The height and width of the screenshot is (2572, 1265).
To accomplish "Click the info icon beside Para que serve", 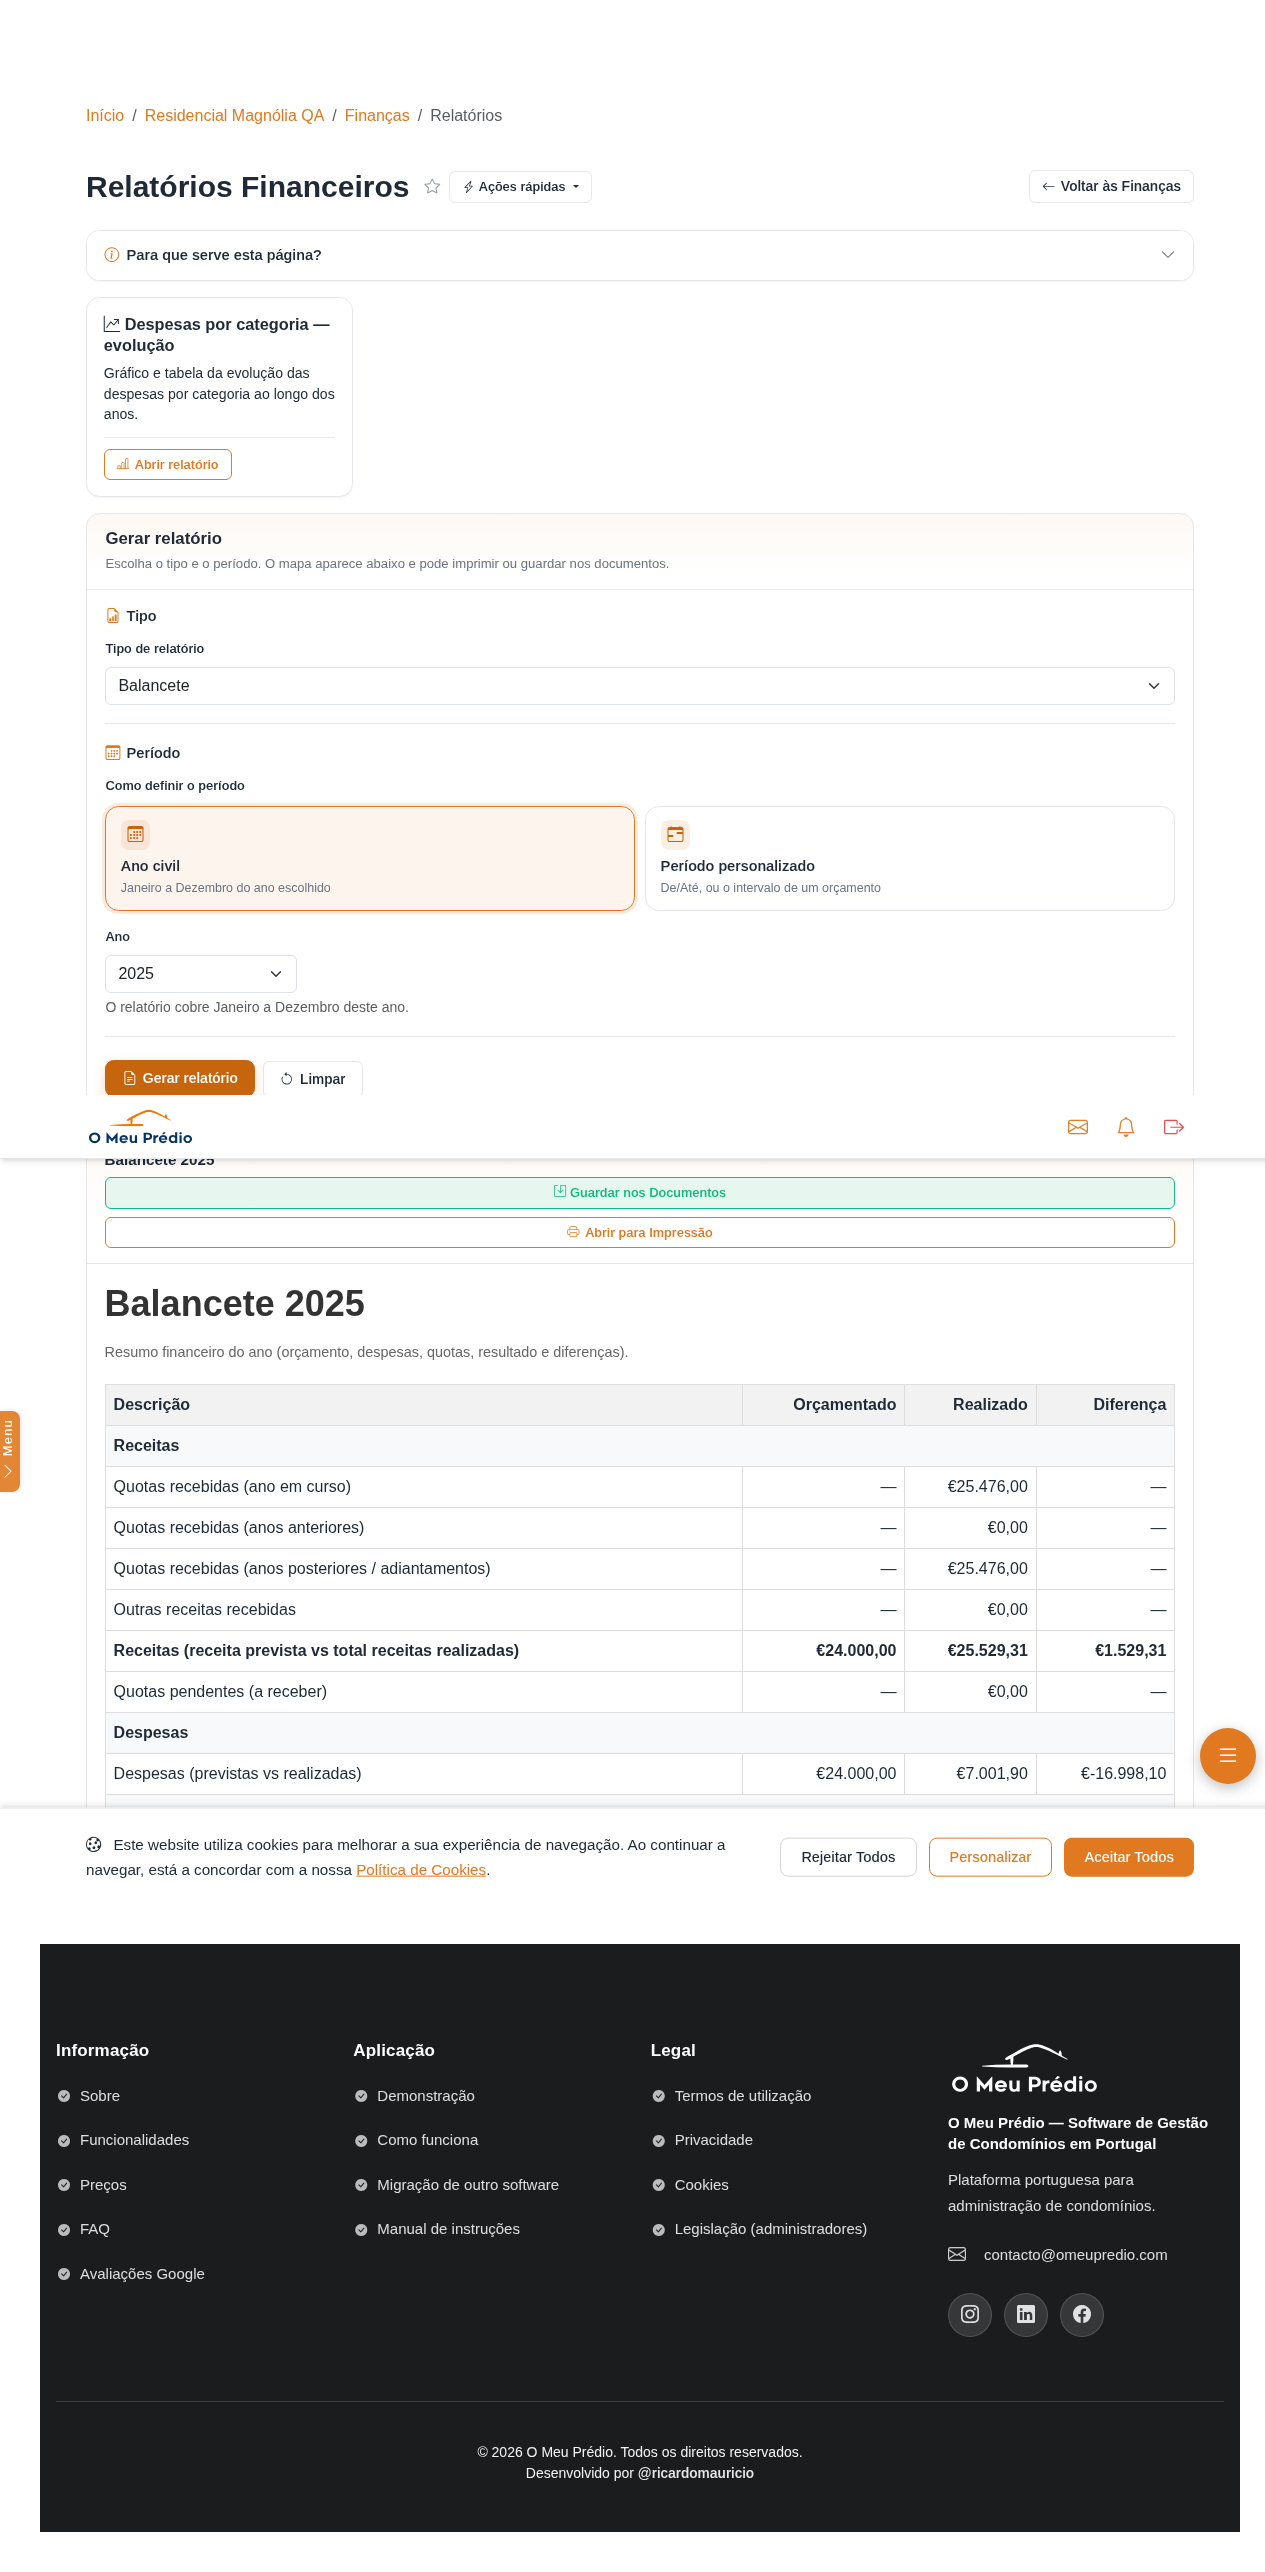I will click(112, 255).
